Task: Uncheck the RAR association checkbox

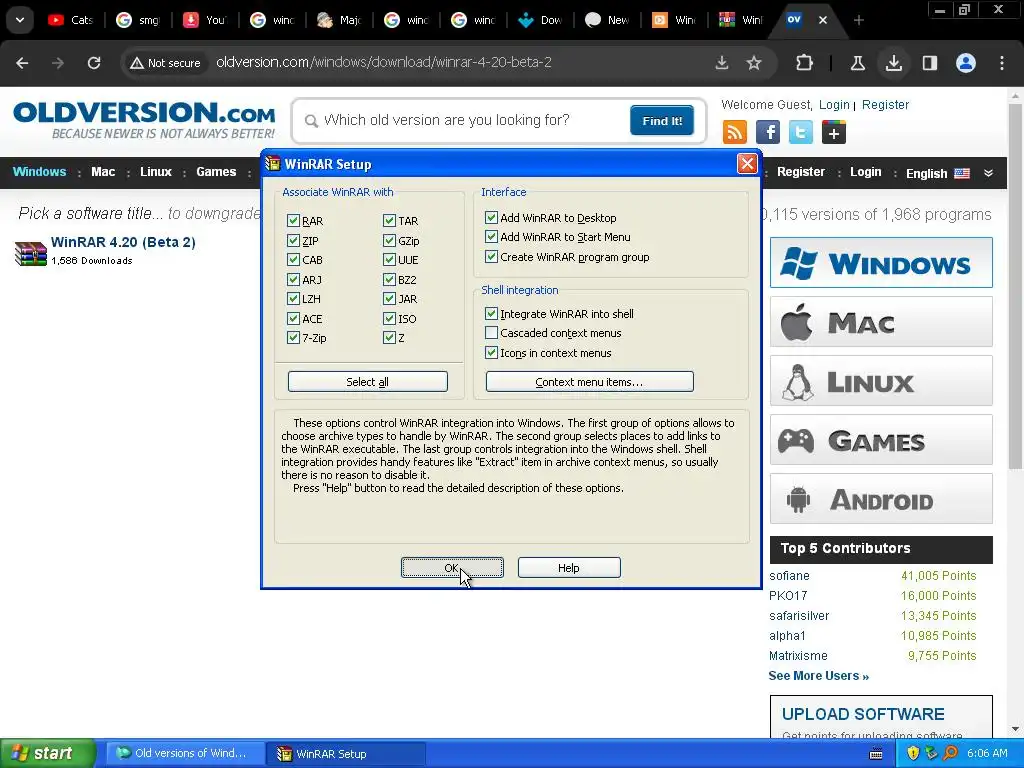Action: point(293,221)
